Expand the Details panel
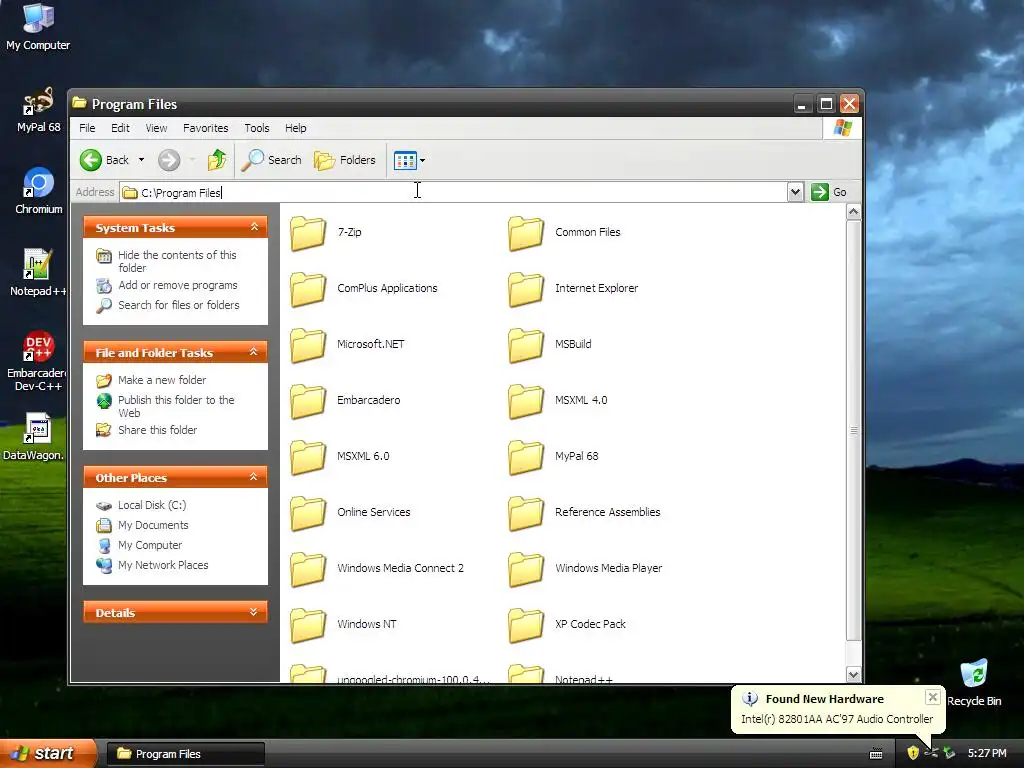 254,612
